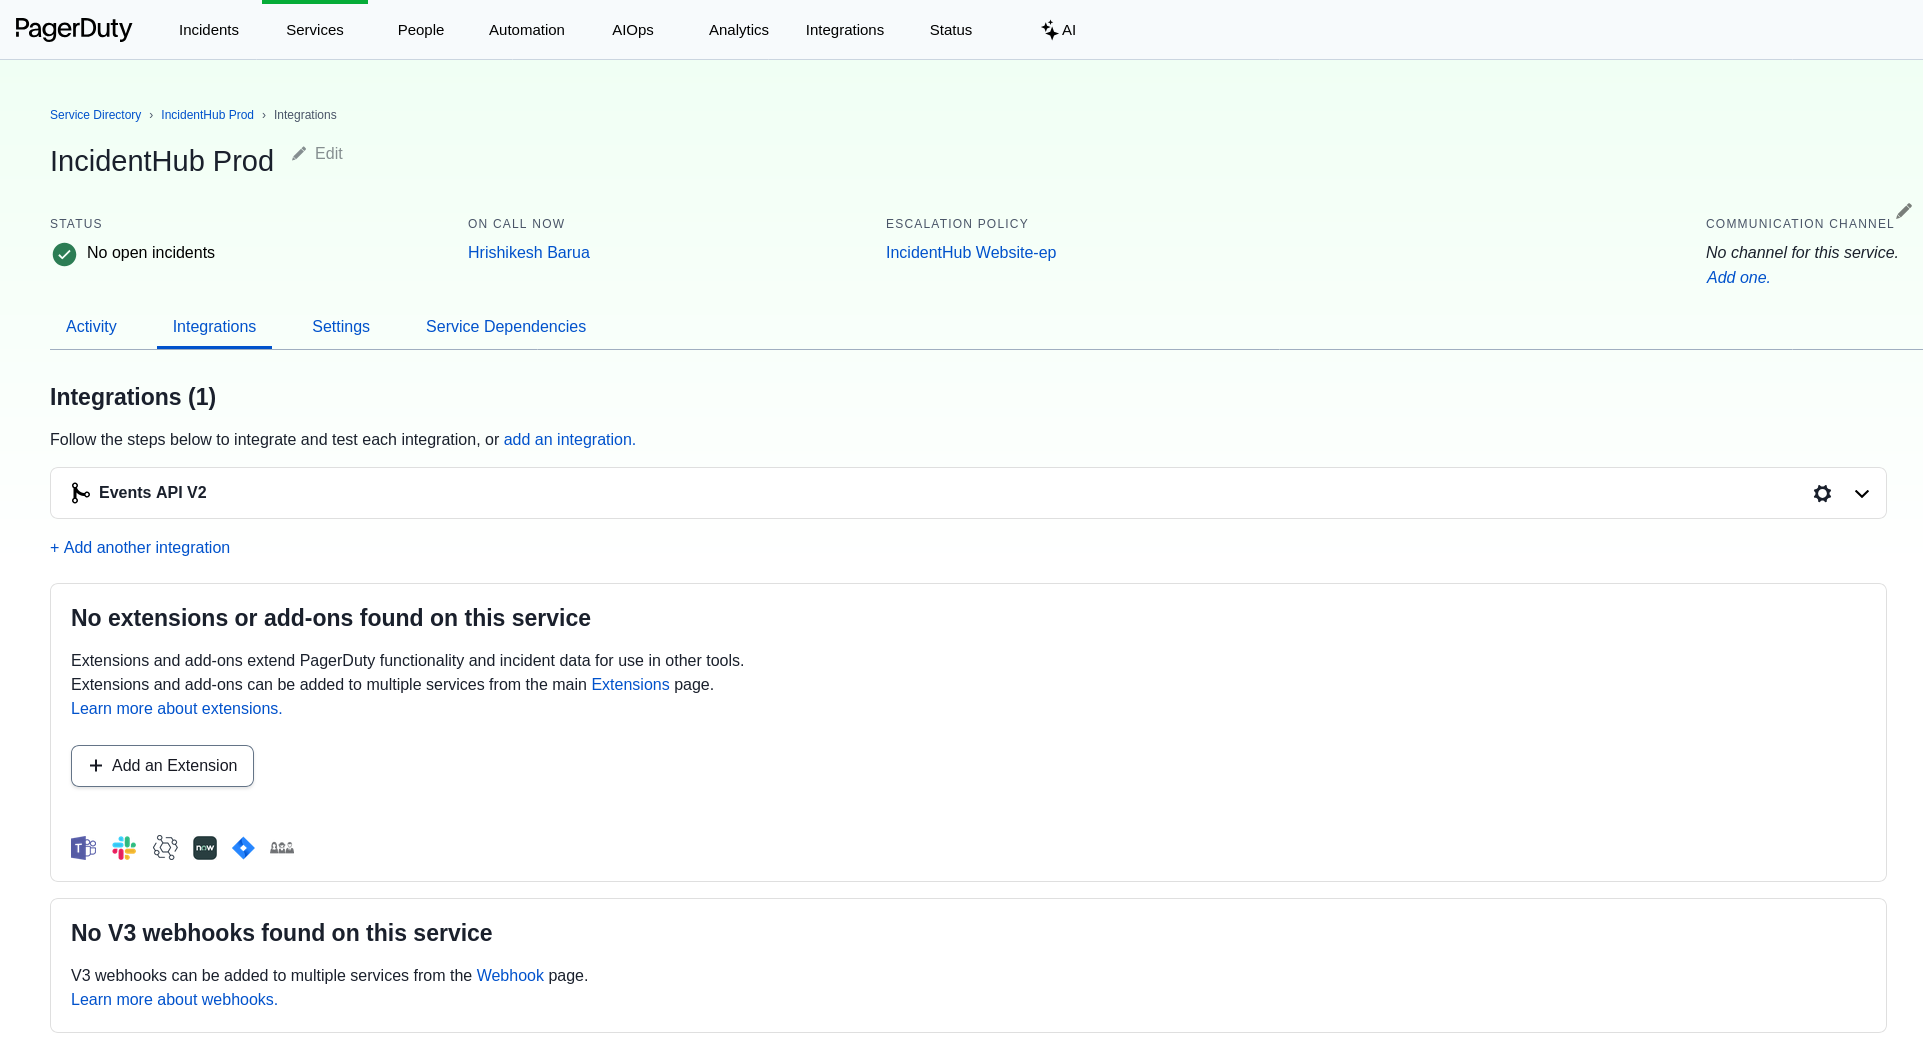Open IncidentHub Website-ep escalation policy
Screen dimensions: 1923x1049
click(x=971, y=253)
